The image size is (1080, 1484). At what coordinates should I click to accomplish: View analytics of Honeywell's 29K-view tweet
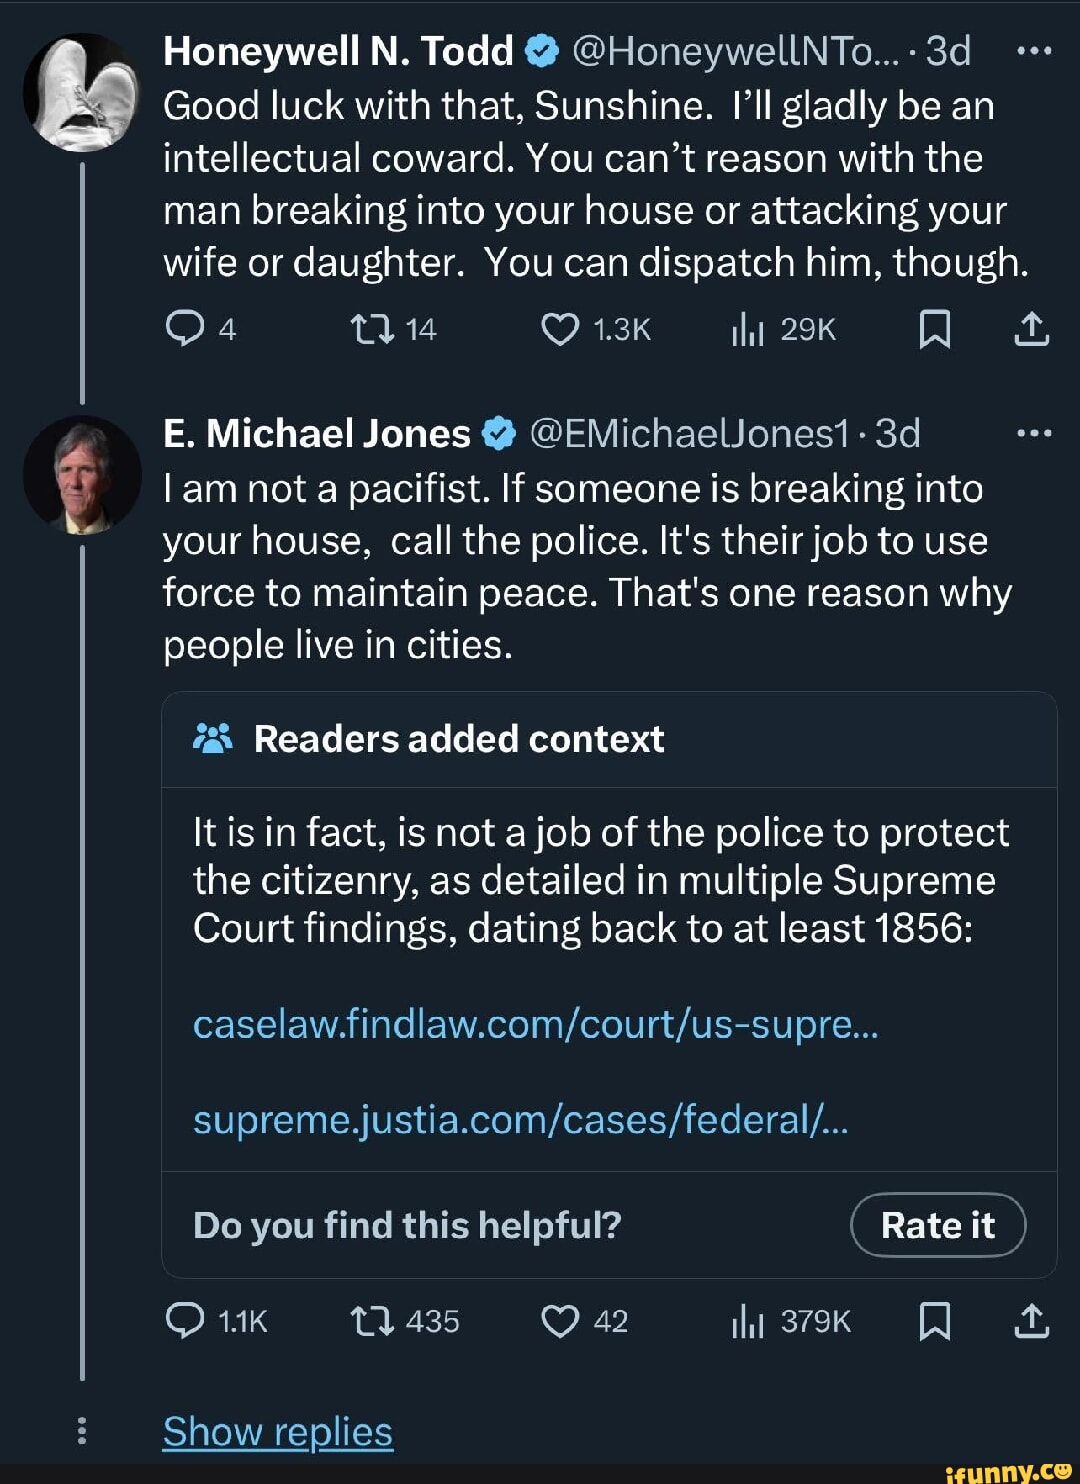(x=748, y=329)
